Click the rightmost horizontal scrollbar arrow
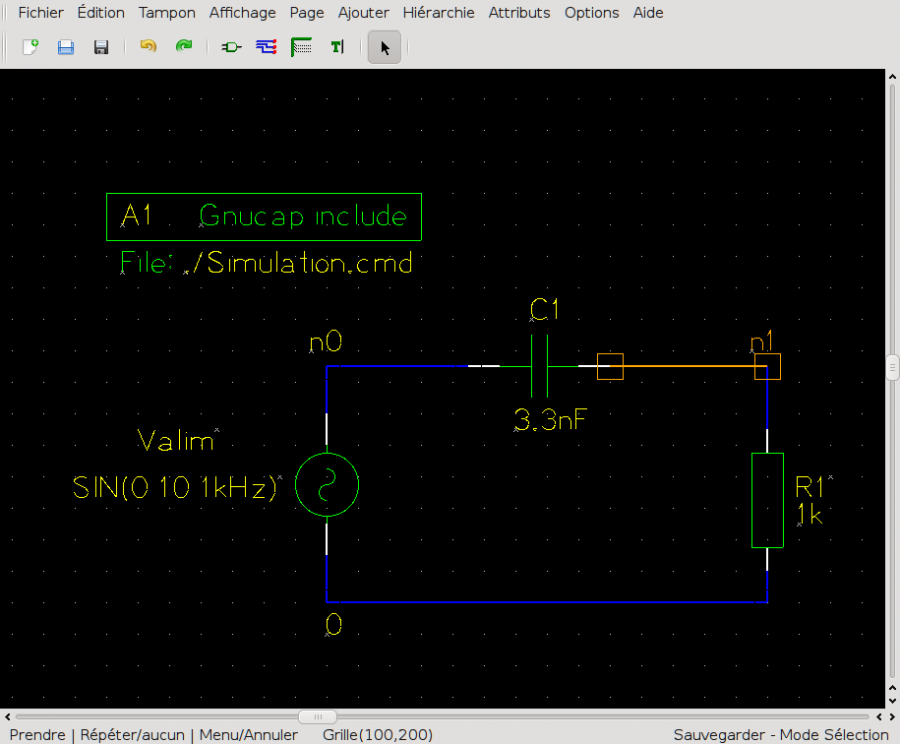The width and height of the screenshot is (900, 744). tap(893, 716)
